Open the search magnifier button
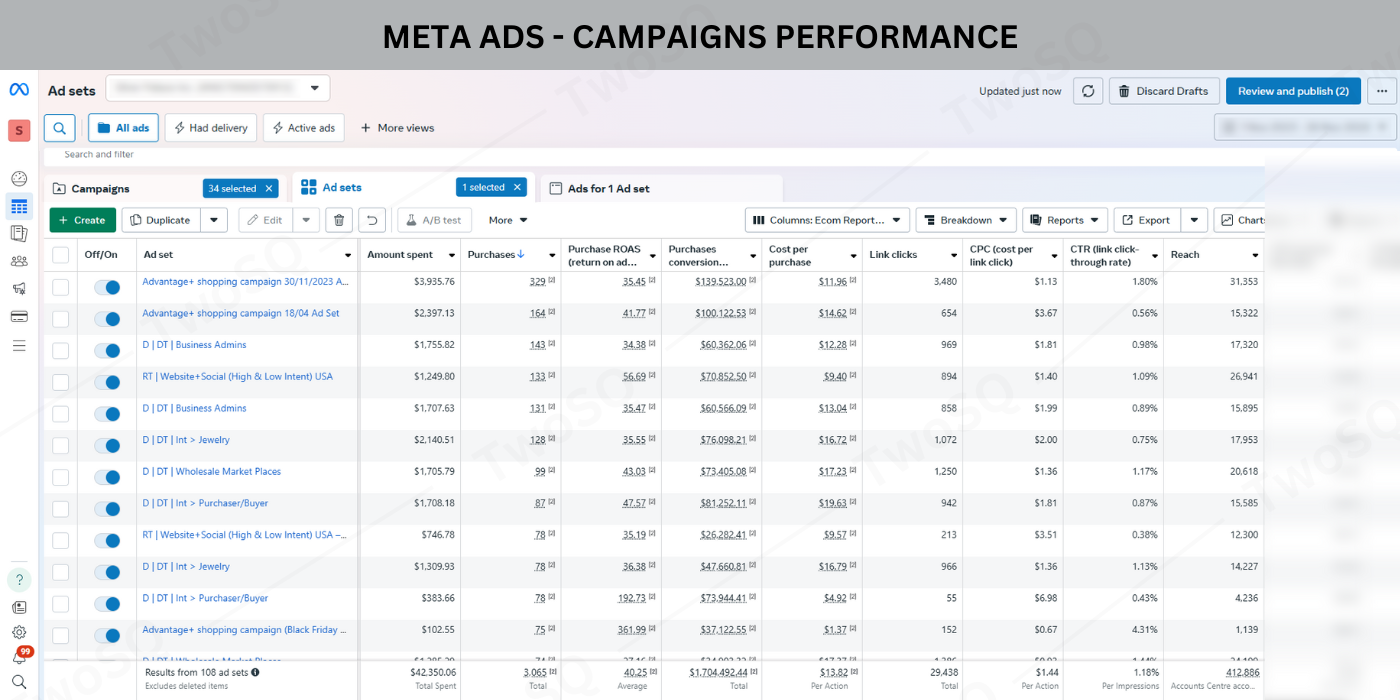 60,128
